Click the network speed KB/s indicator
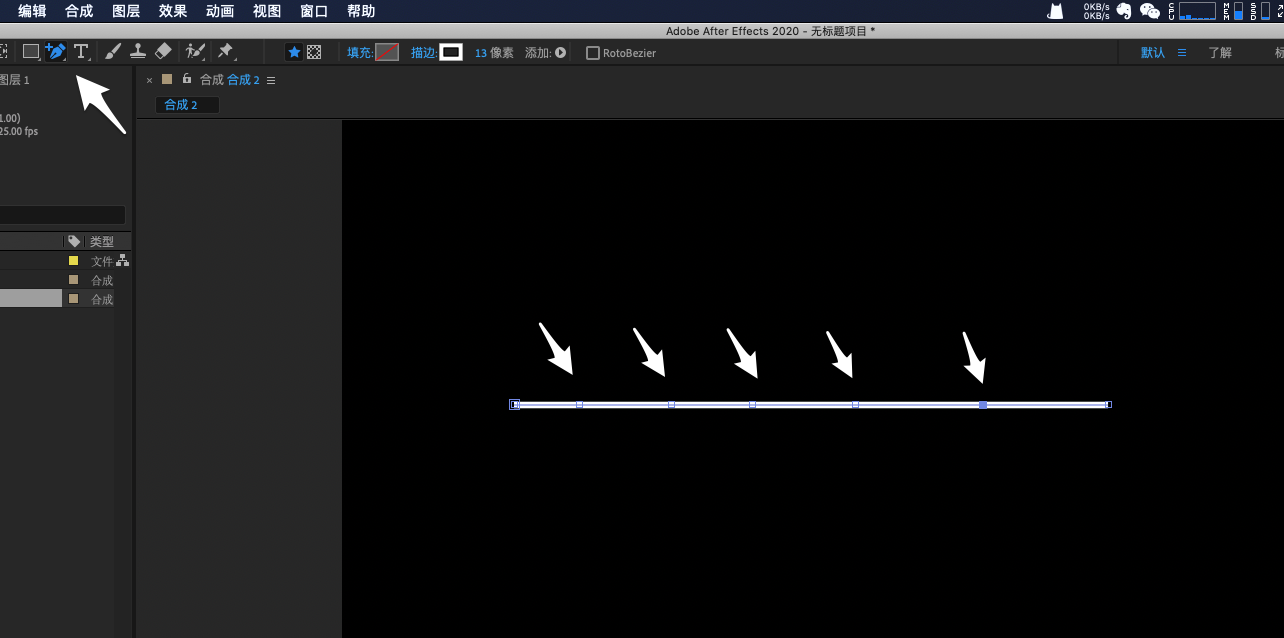The width and height of the screenshot is (1284, 638). click(1096, 11)
